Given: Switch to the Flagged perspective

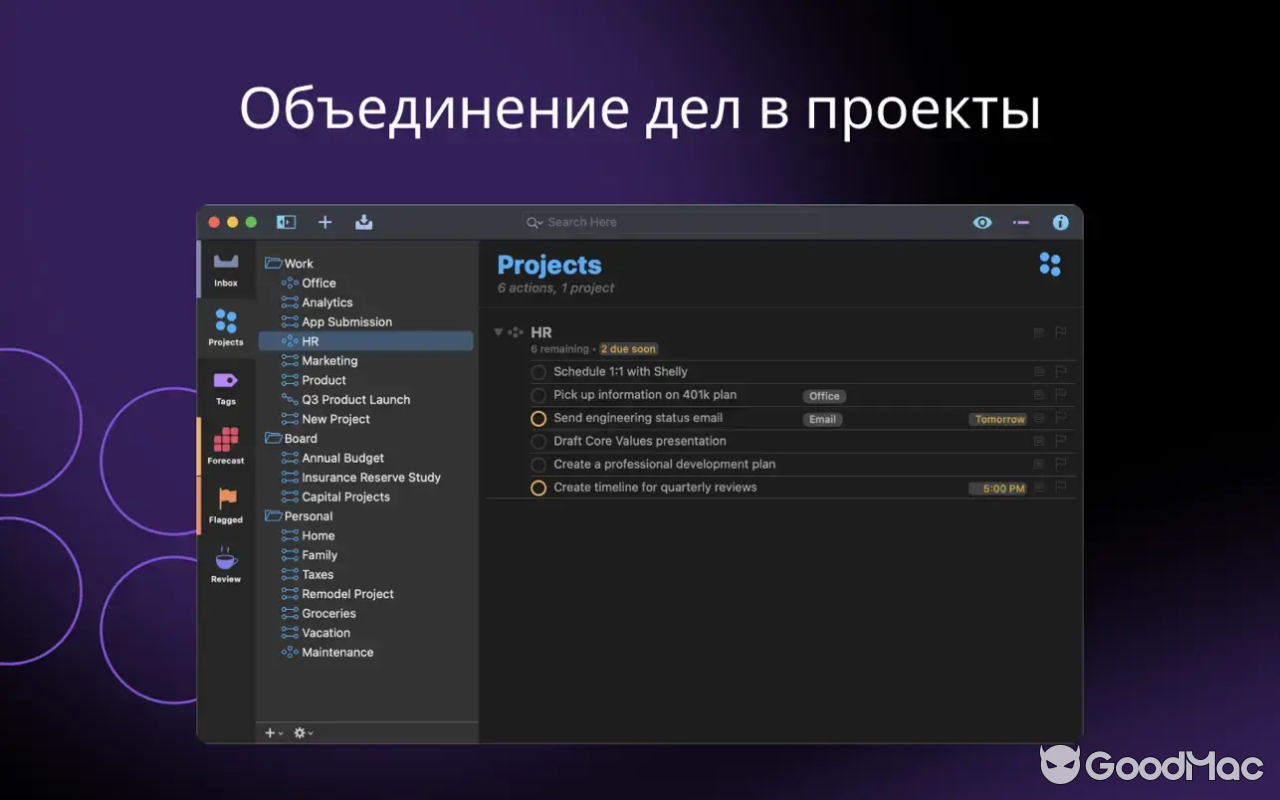Looking at the screenshot, I should point(225,502).
